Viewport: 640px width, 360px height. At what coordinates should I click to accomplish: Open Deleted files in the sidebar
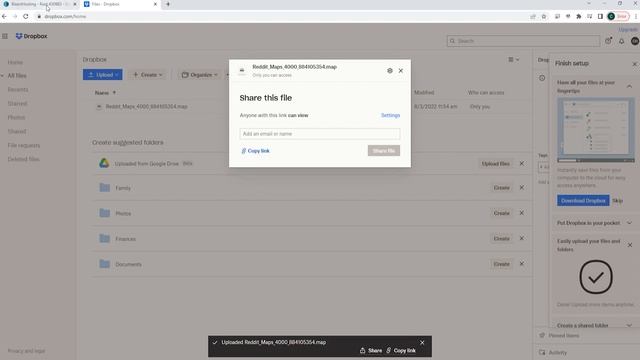(23, 159)
